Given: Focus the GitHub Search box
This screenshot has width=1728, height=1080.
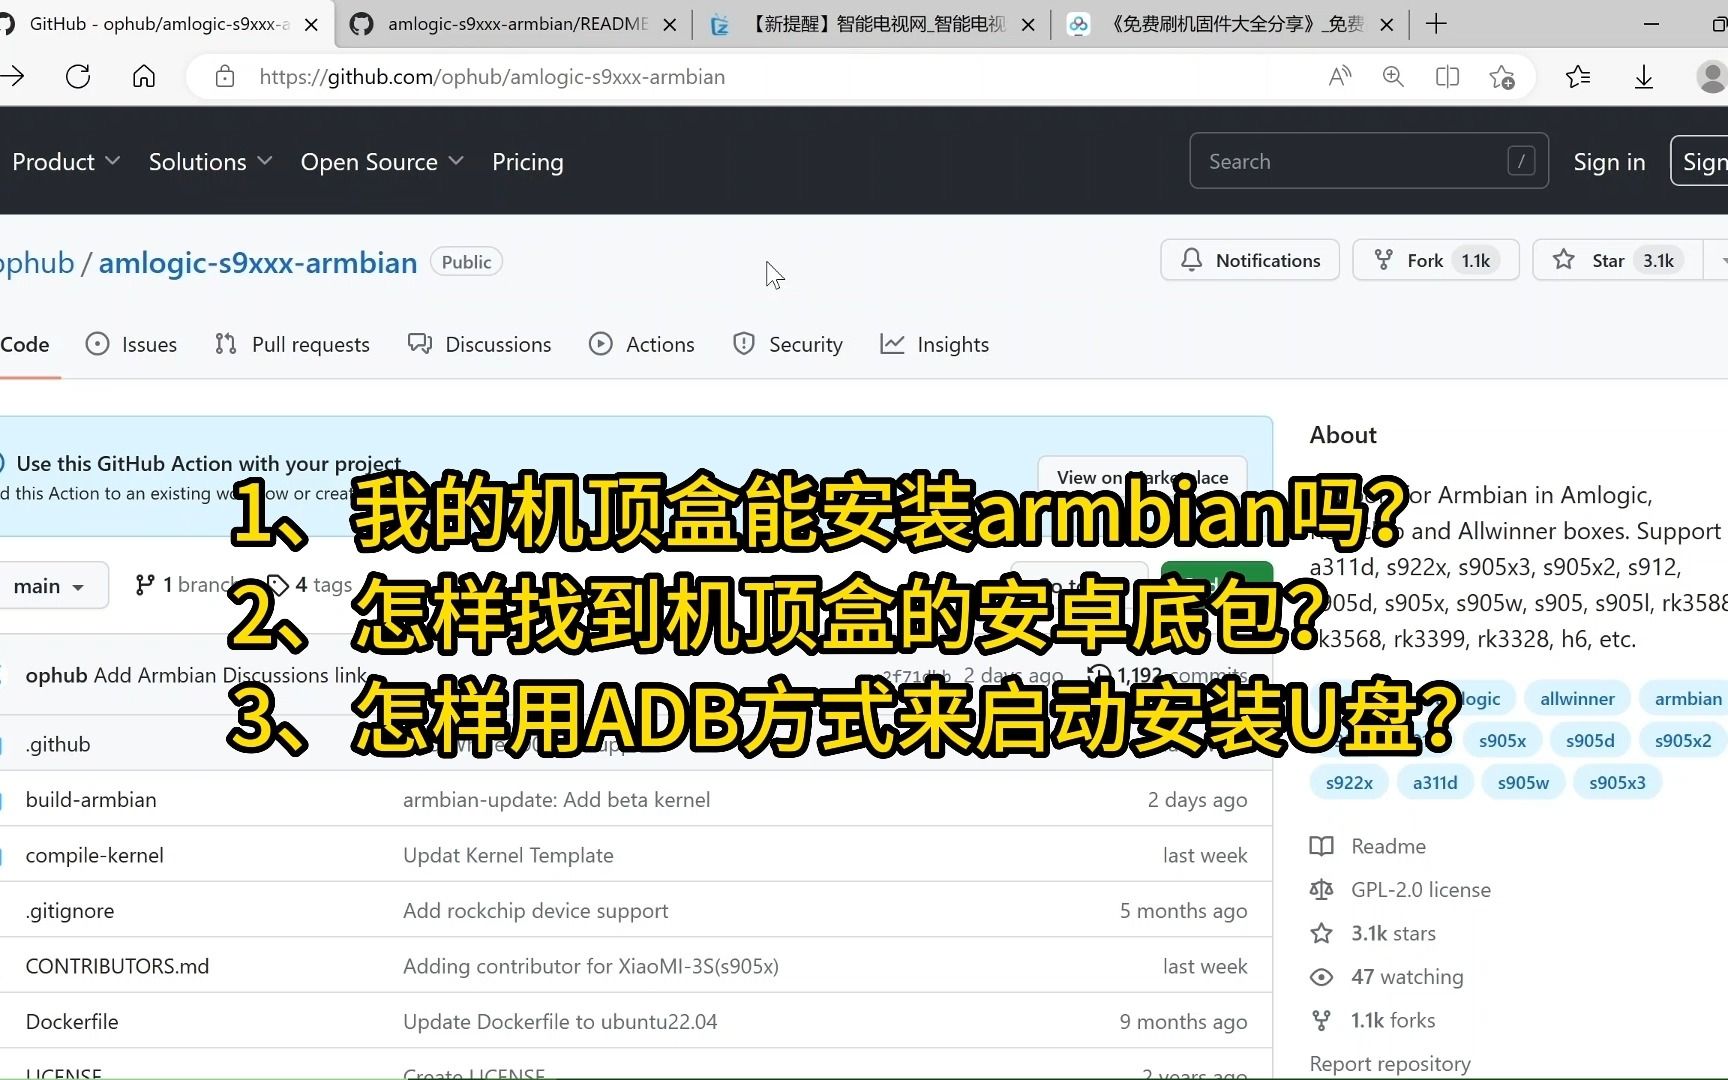Looking at the screenshot, I should [1368, 161].
